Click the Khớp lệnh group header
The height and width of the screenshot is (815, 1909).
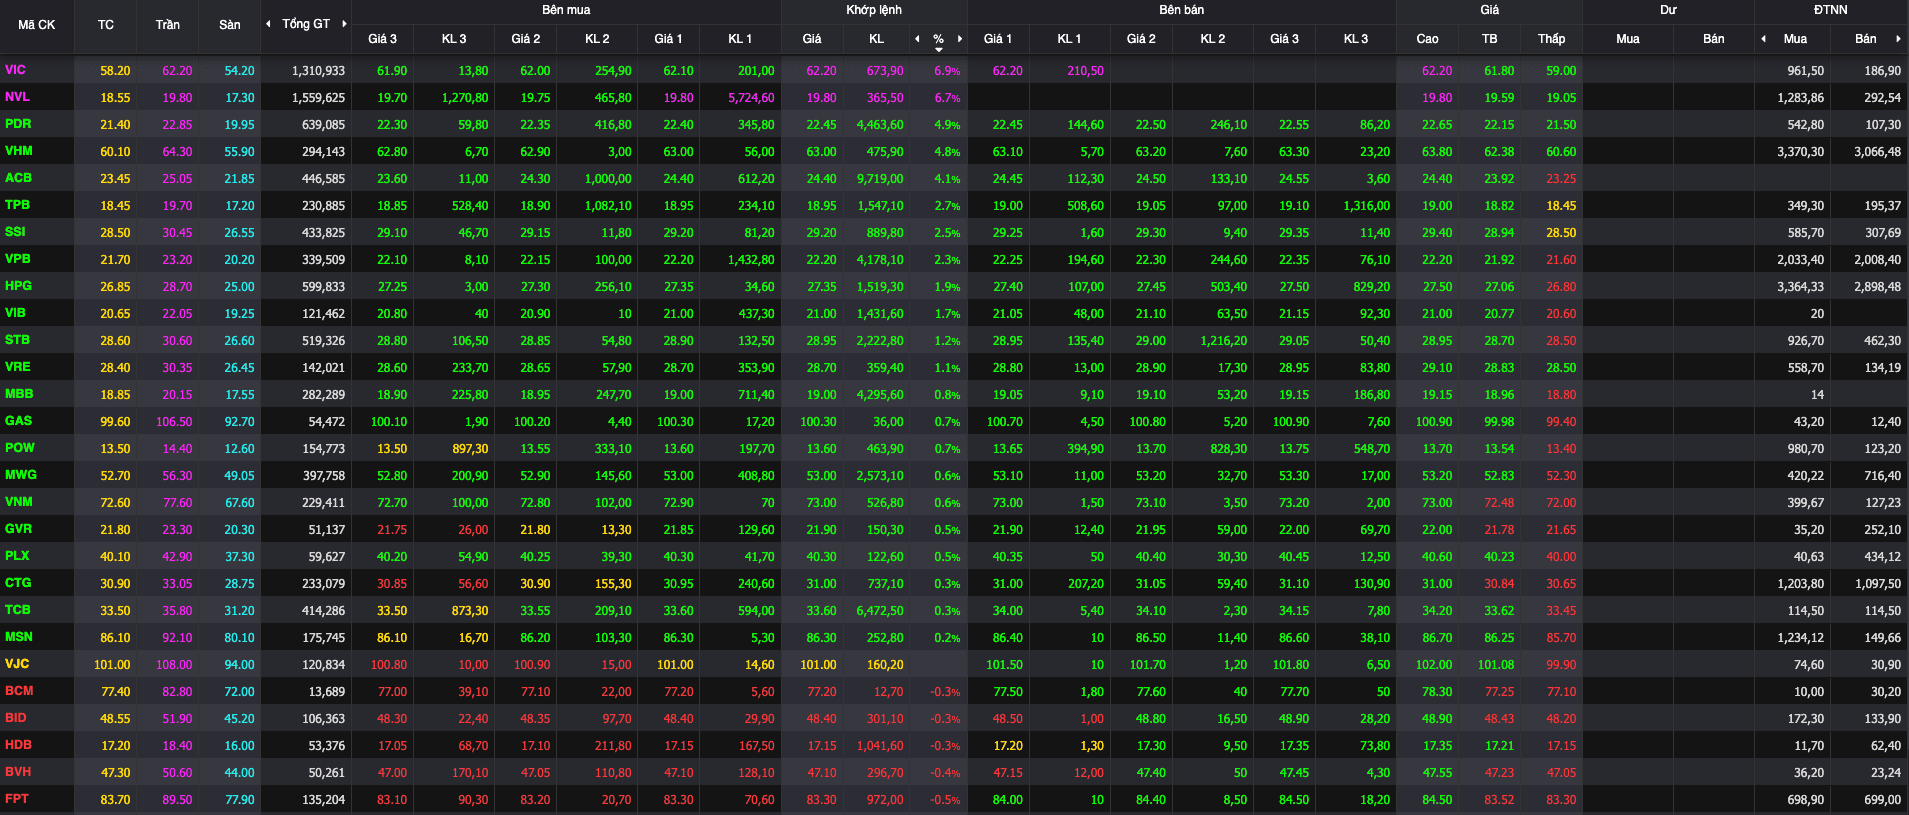(874, 10)
